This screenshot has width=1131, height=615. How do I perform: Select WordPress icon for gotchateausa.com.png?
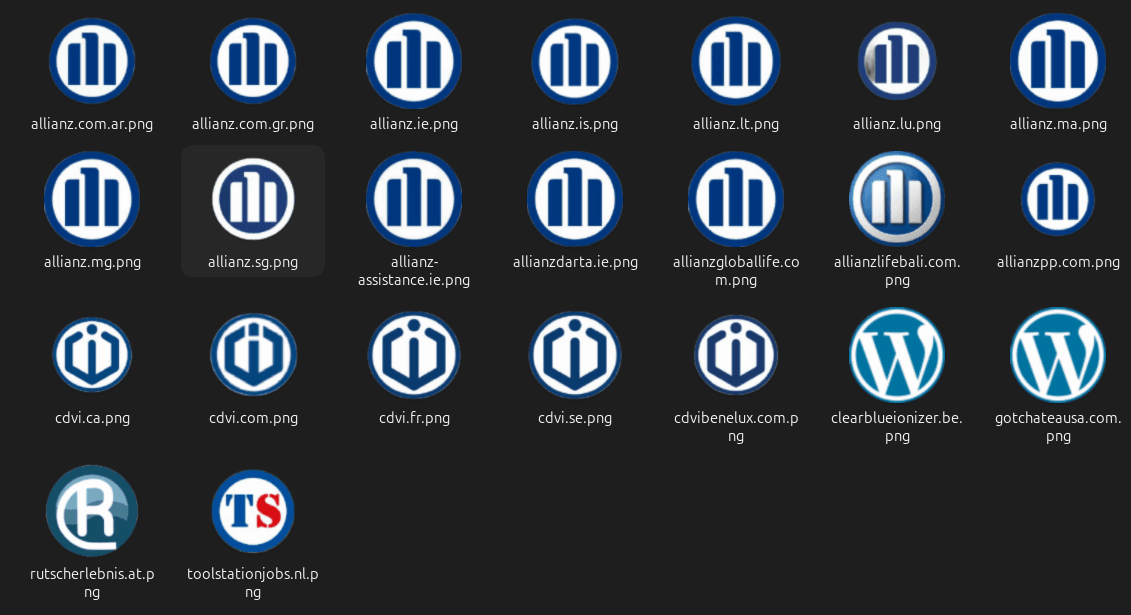[1058, 355]
